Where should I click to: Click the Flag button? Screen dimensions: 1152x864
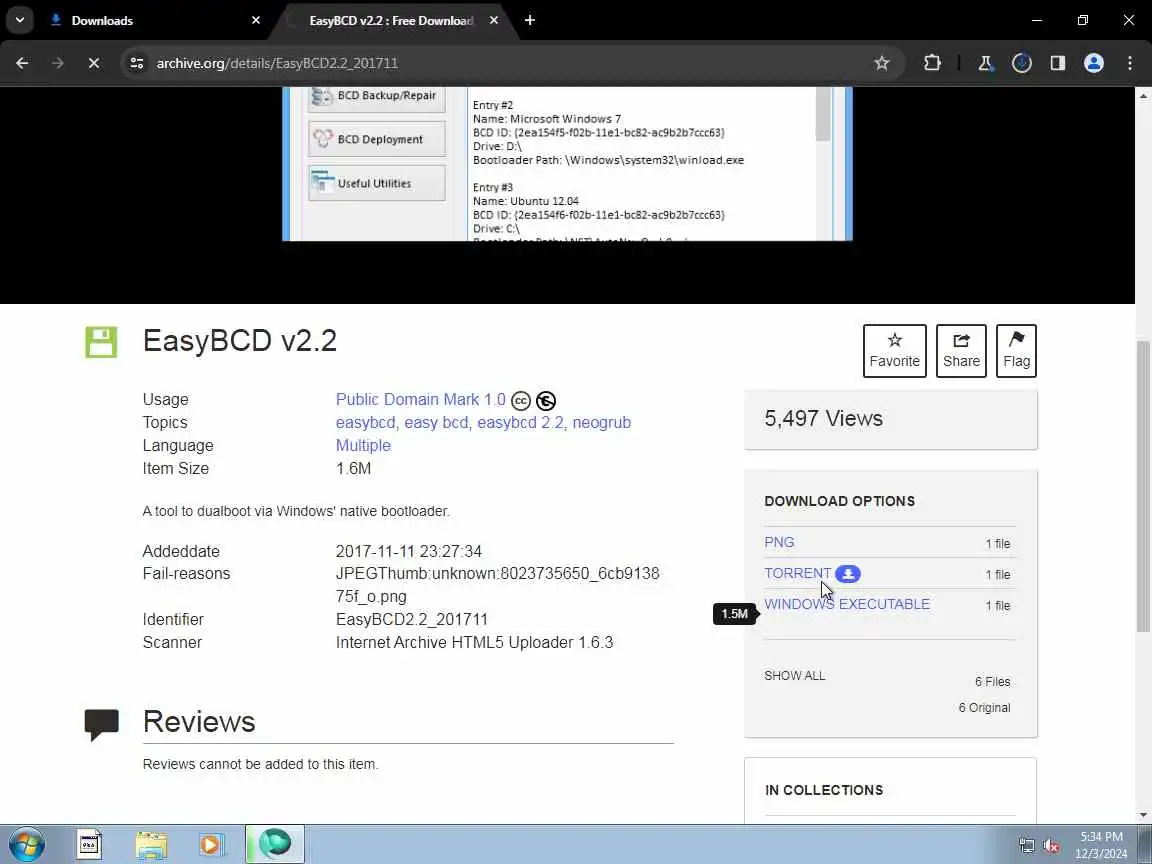point(1016,350)
